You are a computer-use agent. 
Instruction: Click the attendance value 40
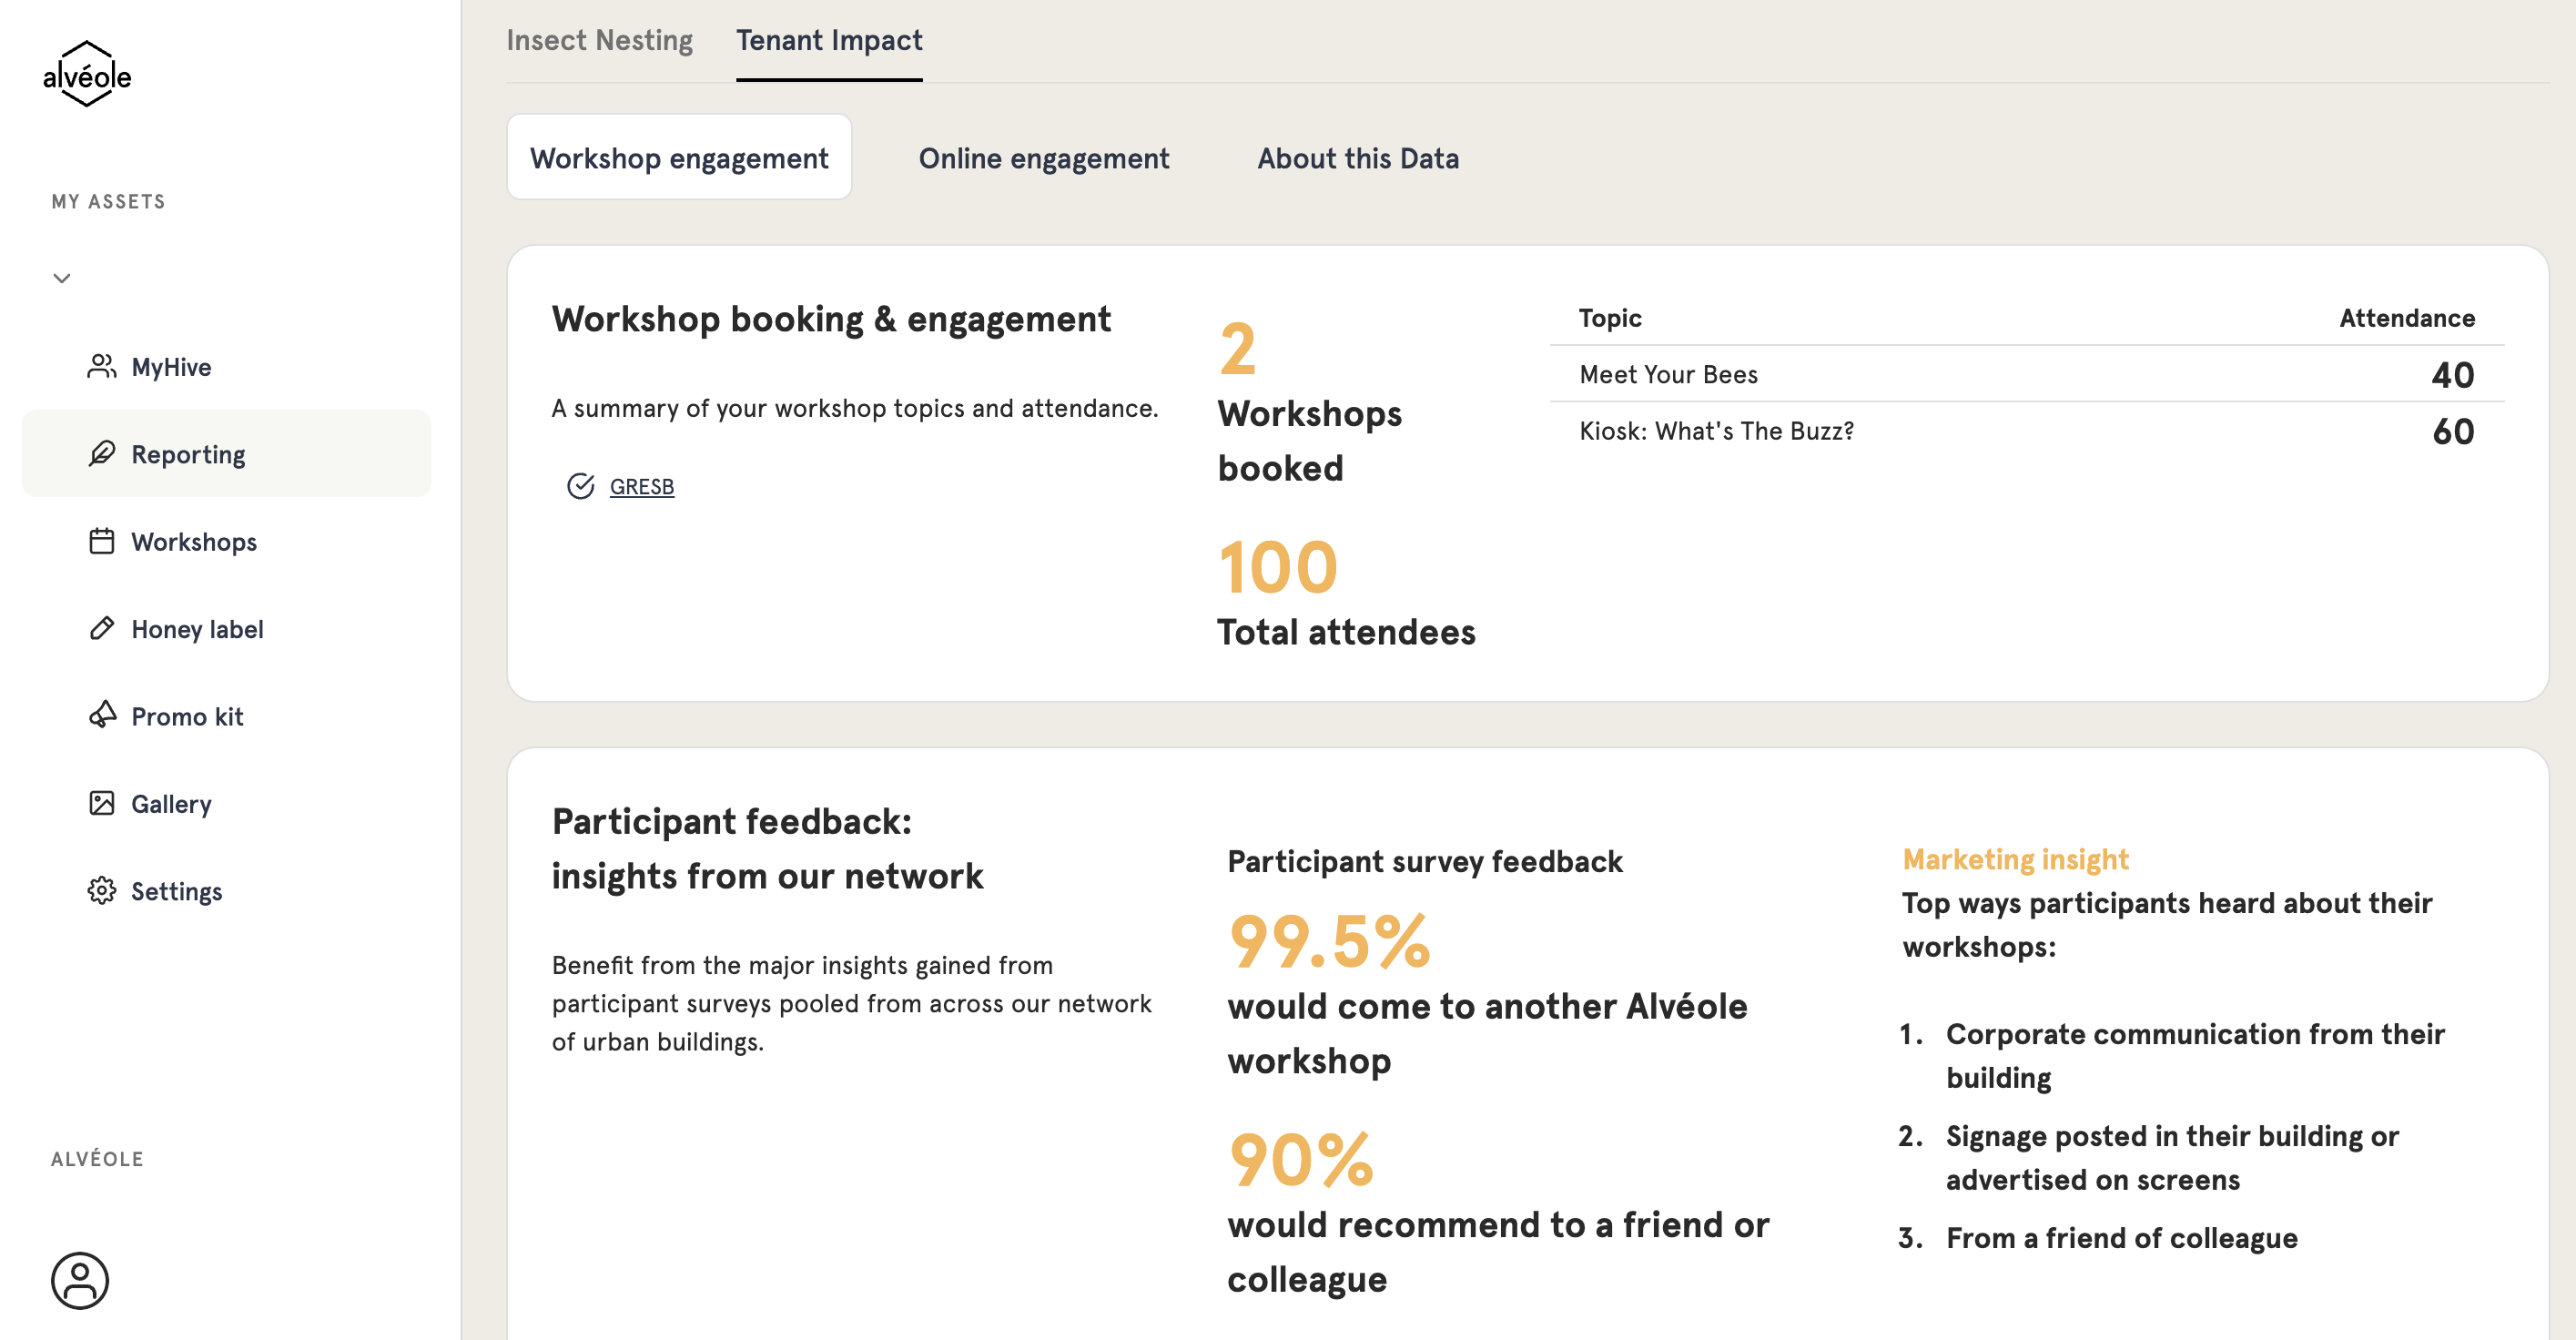(2452, 375)
